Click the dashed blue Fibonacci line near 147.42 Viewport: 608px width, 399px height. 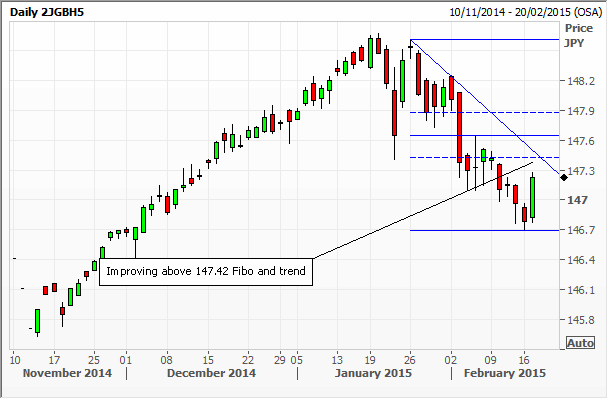(484, 157)
